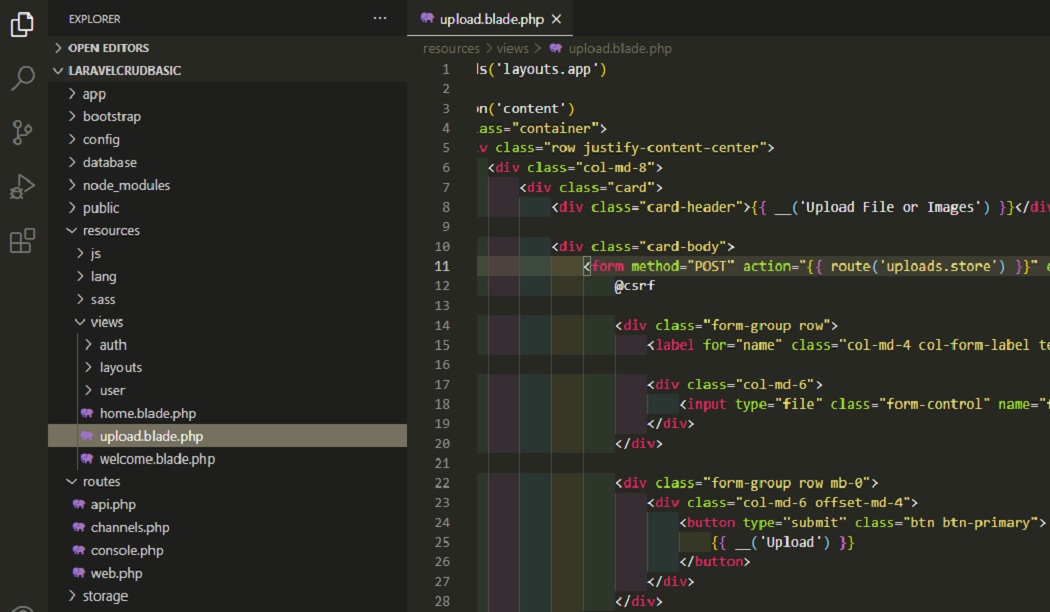
Task: Expand the user folder
Action: point(228,390)
